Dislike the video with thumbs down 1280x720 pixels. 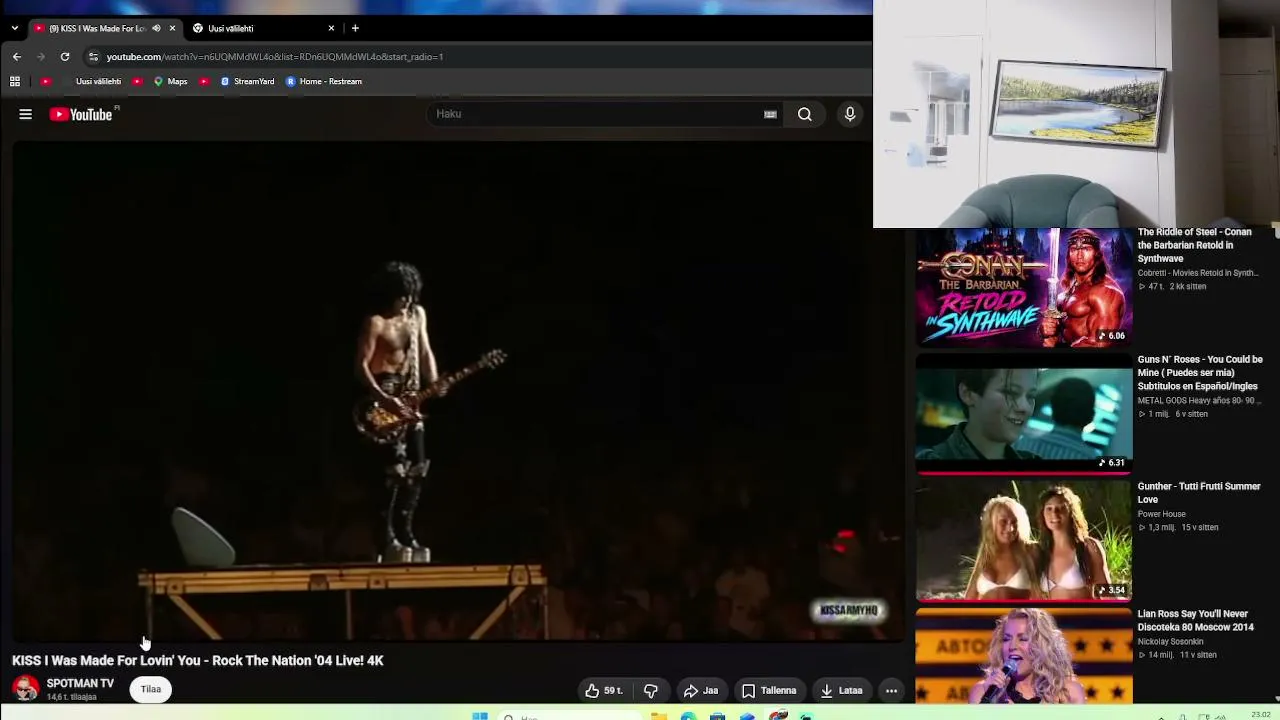tap(651, 690)
